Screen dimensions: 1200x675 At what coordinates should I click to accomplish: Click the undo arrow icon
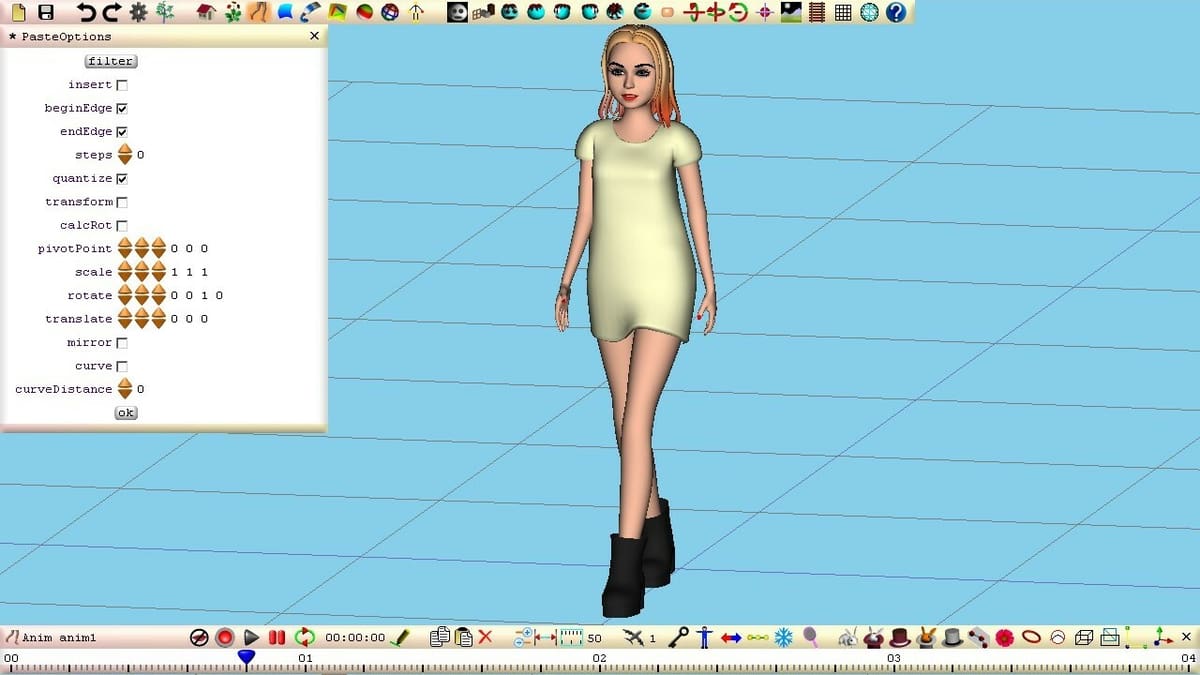coord(87,13)
